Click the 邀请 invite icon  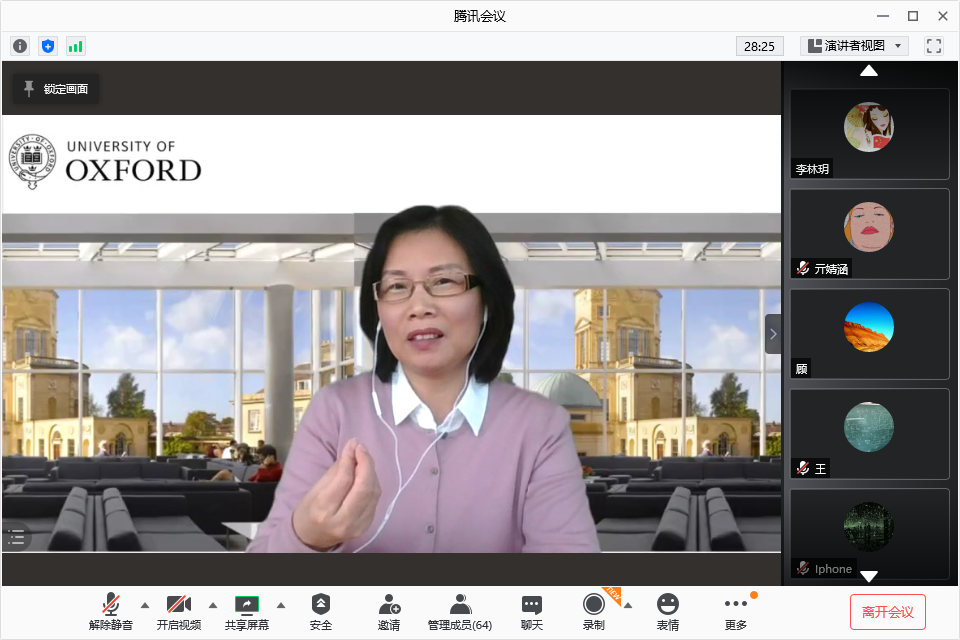389,611
